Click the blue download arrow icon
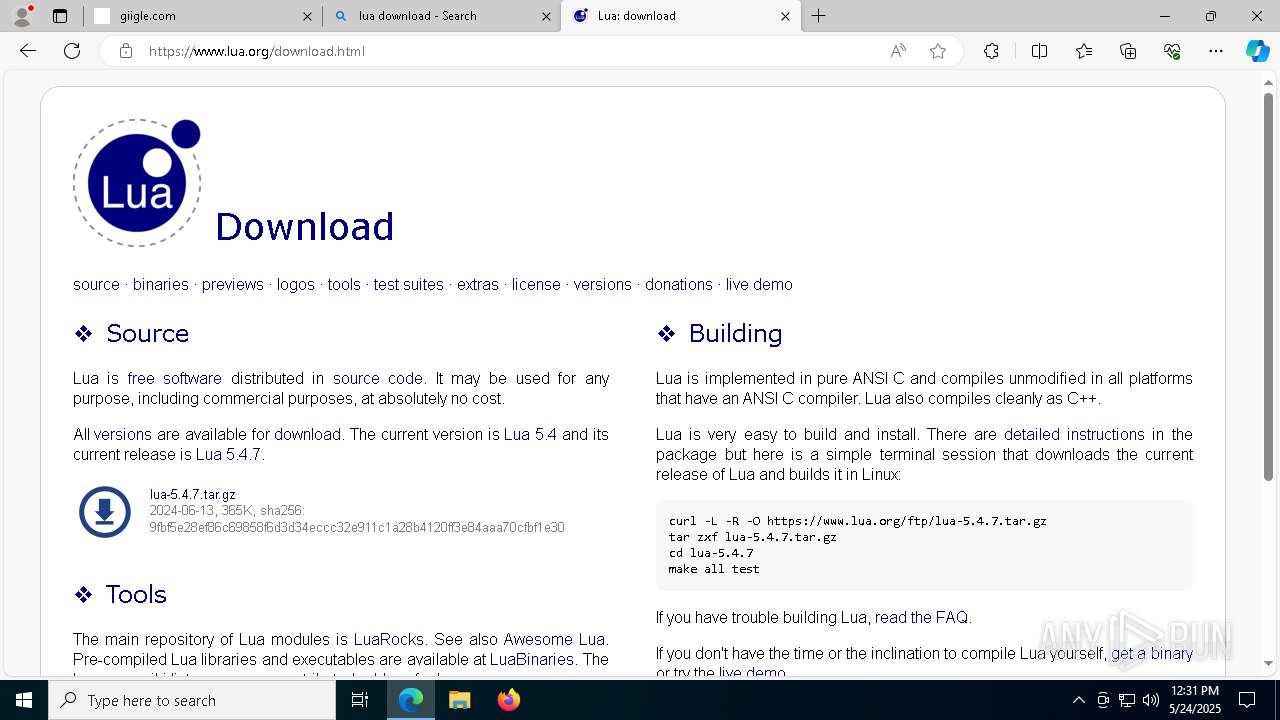Screen dimensions: 1280x720 105,512
